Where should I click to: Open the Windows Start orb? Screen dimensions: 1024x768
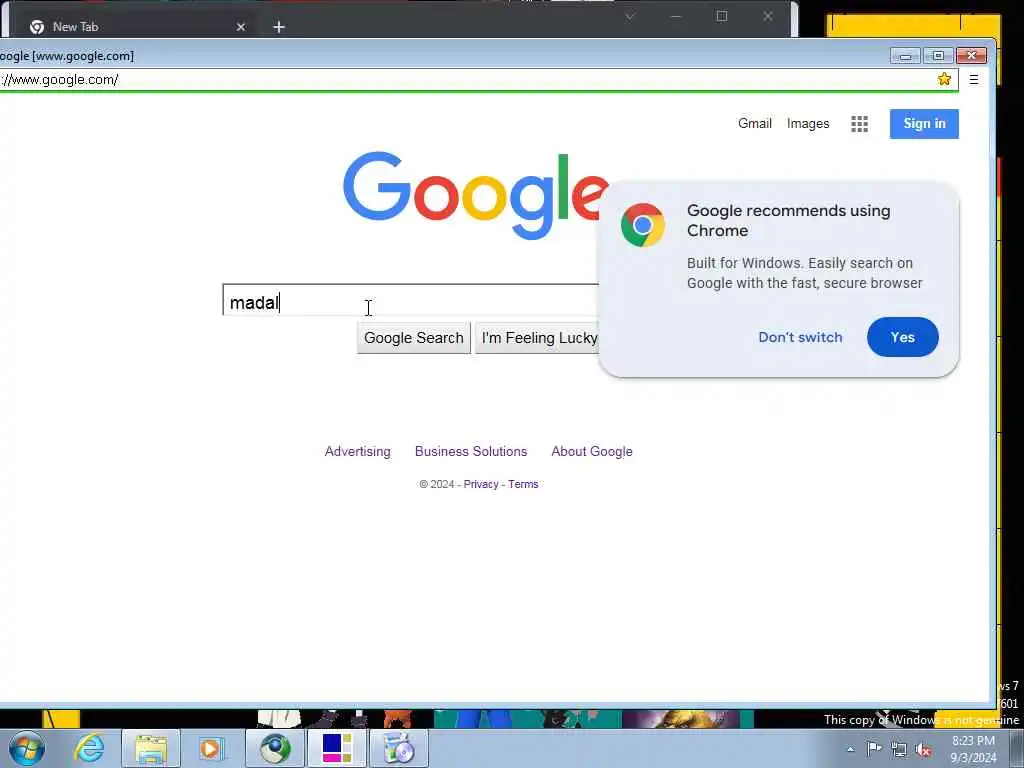[x=27, y=748]
